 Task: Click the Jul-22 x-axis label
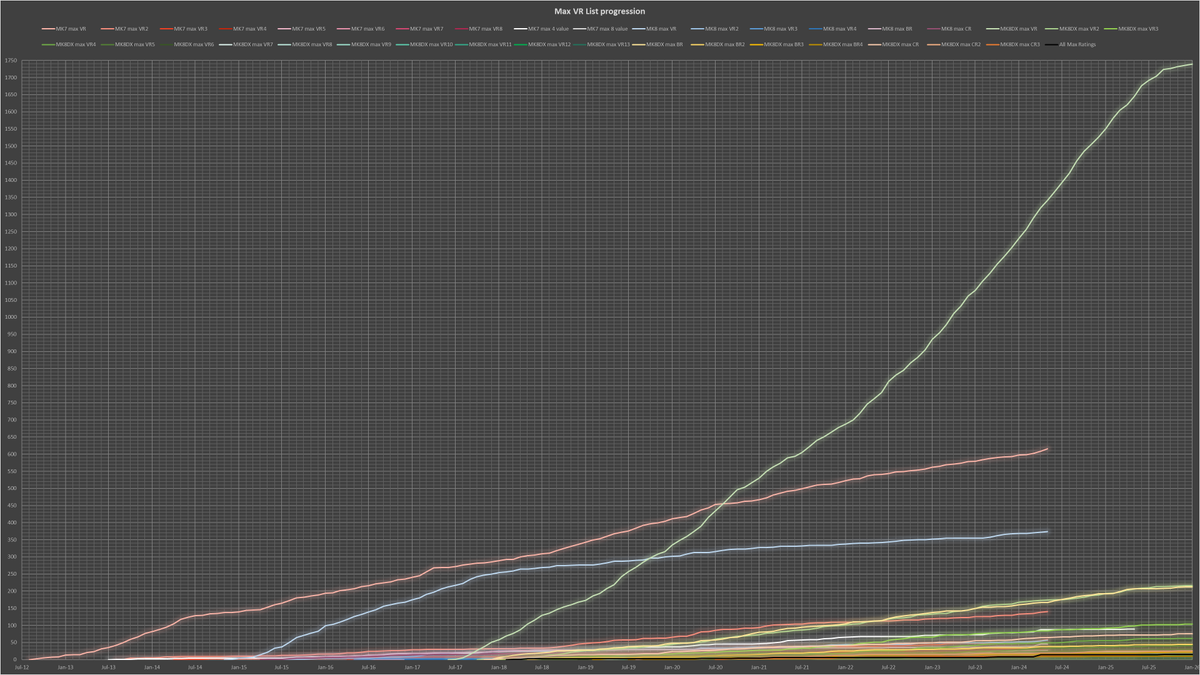click(889, 666)
